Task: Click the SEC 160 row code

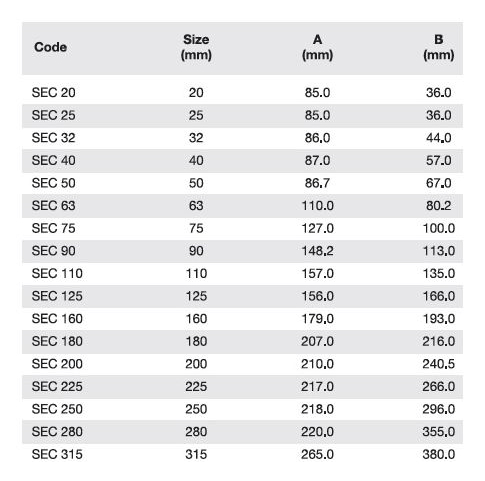Action: 57,319
